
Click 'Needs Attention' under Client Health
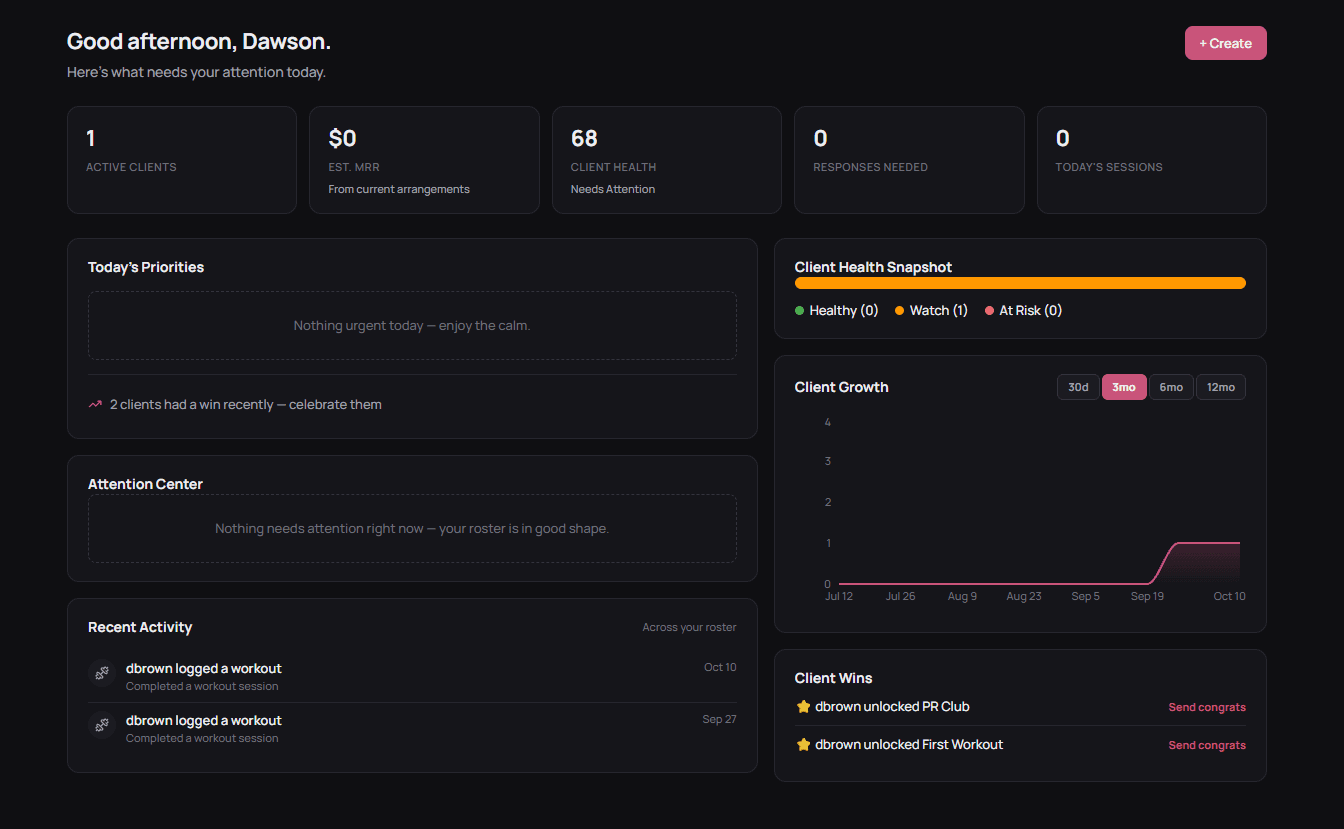613,189
